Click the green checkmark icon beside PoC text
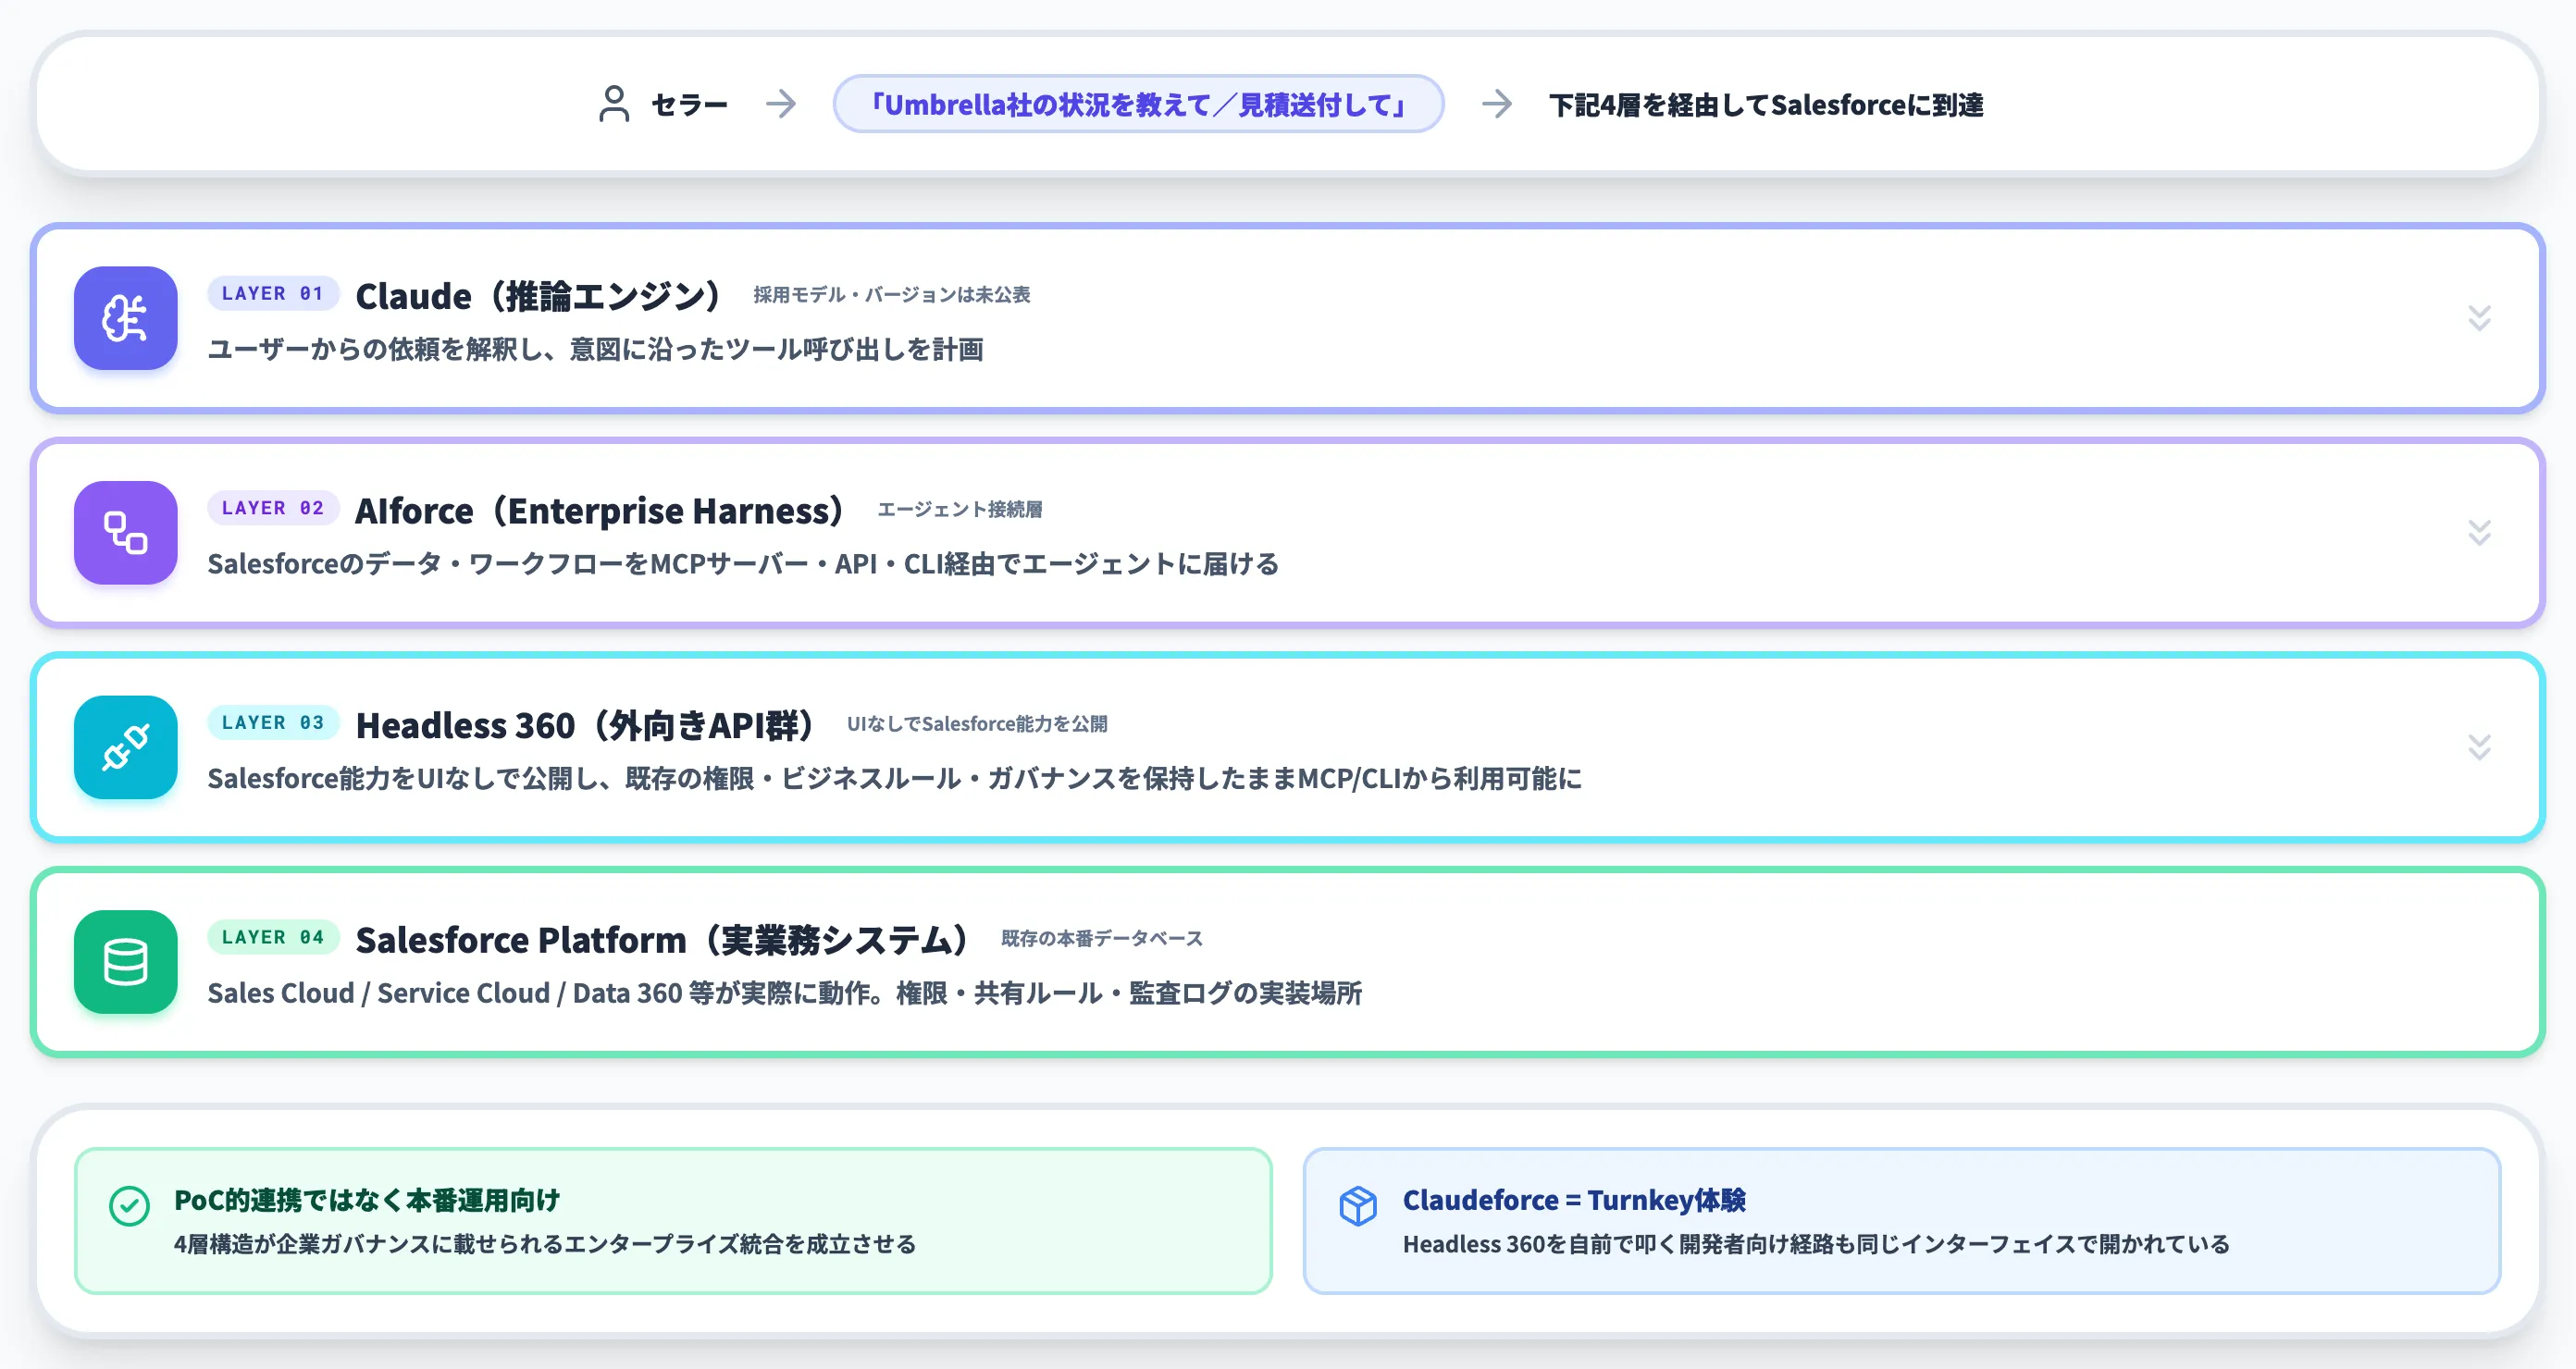This screenshot has height=1369, width=2576. click(x=129, y=1206)
